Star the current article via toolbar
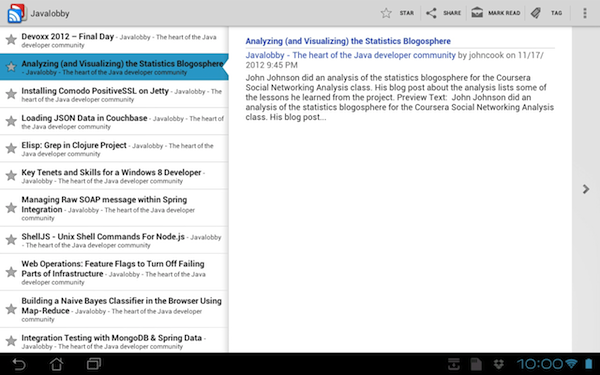Viewport: 600px width, 375px height. (397, 13)
